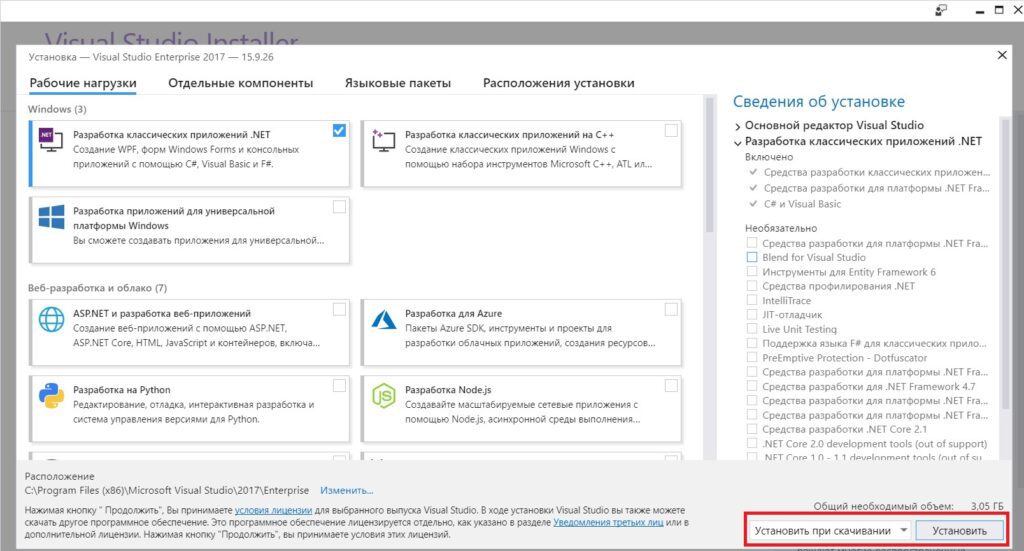
Task: Click the C++ desktop development workload icon
Action: (x=383, y=140)
